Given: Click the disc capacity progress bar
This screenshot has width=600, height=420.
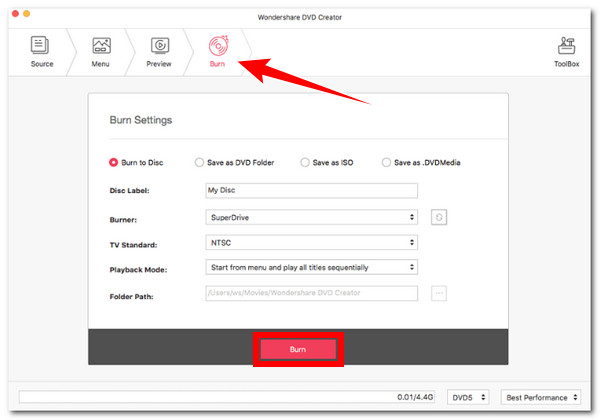Looking at the screenshot, I should coord(227,397).
